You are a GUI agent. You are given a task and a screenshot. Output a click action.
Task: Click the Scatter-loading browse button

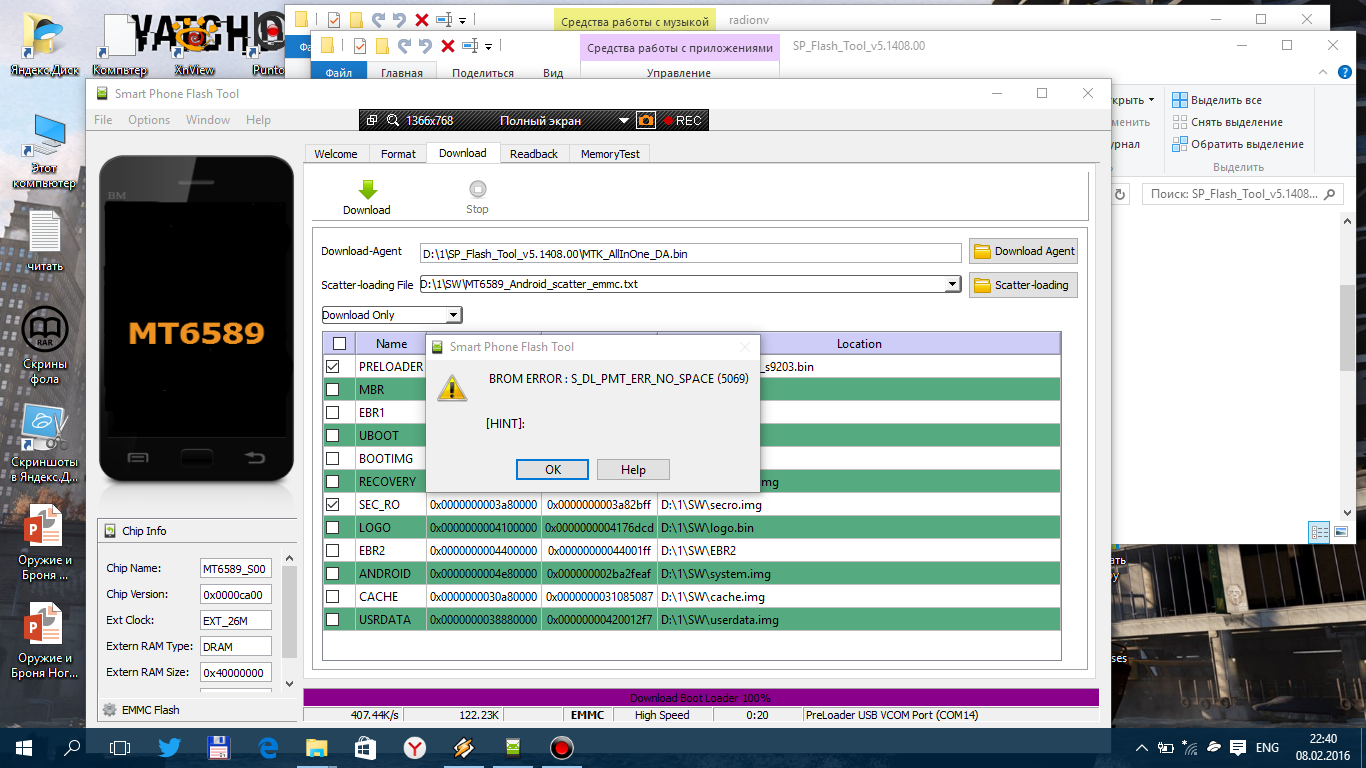coord(1023,285)
